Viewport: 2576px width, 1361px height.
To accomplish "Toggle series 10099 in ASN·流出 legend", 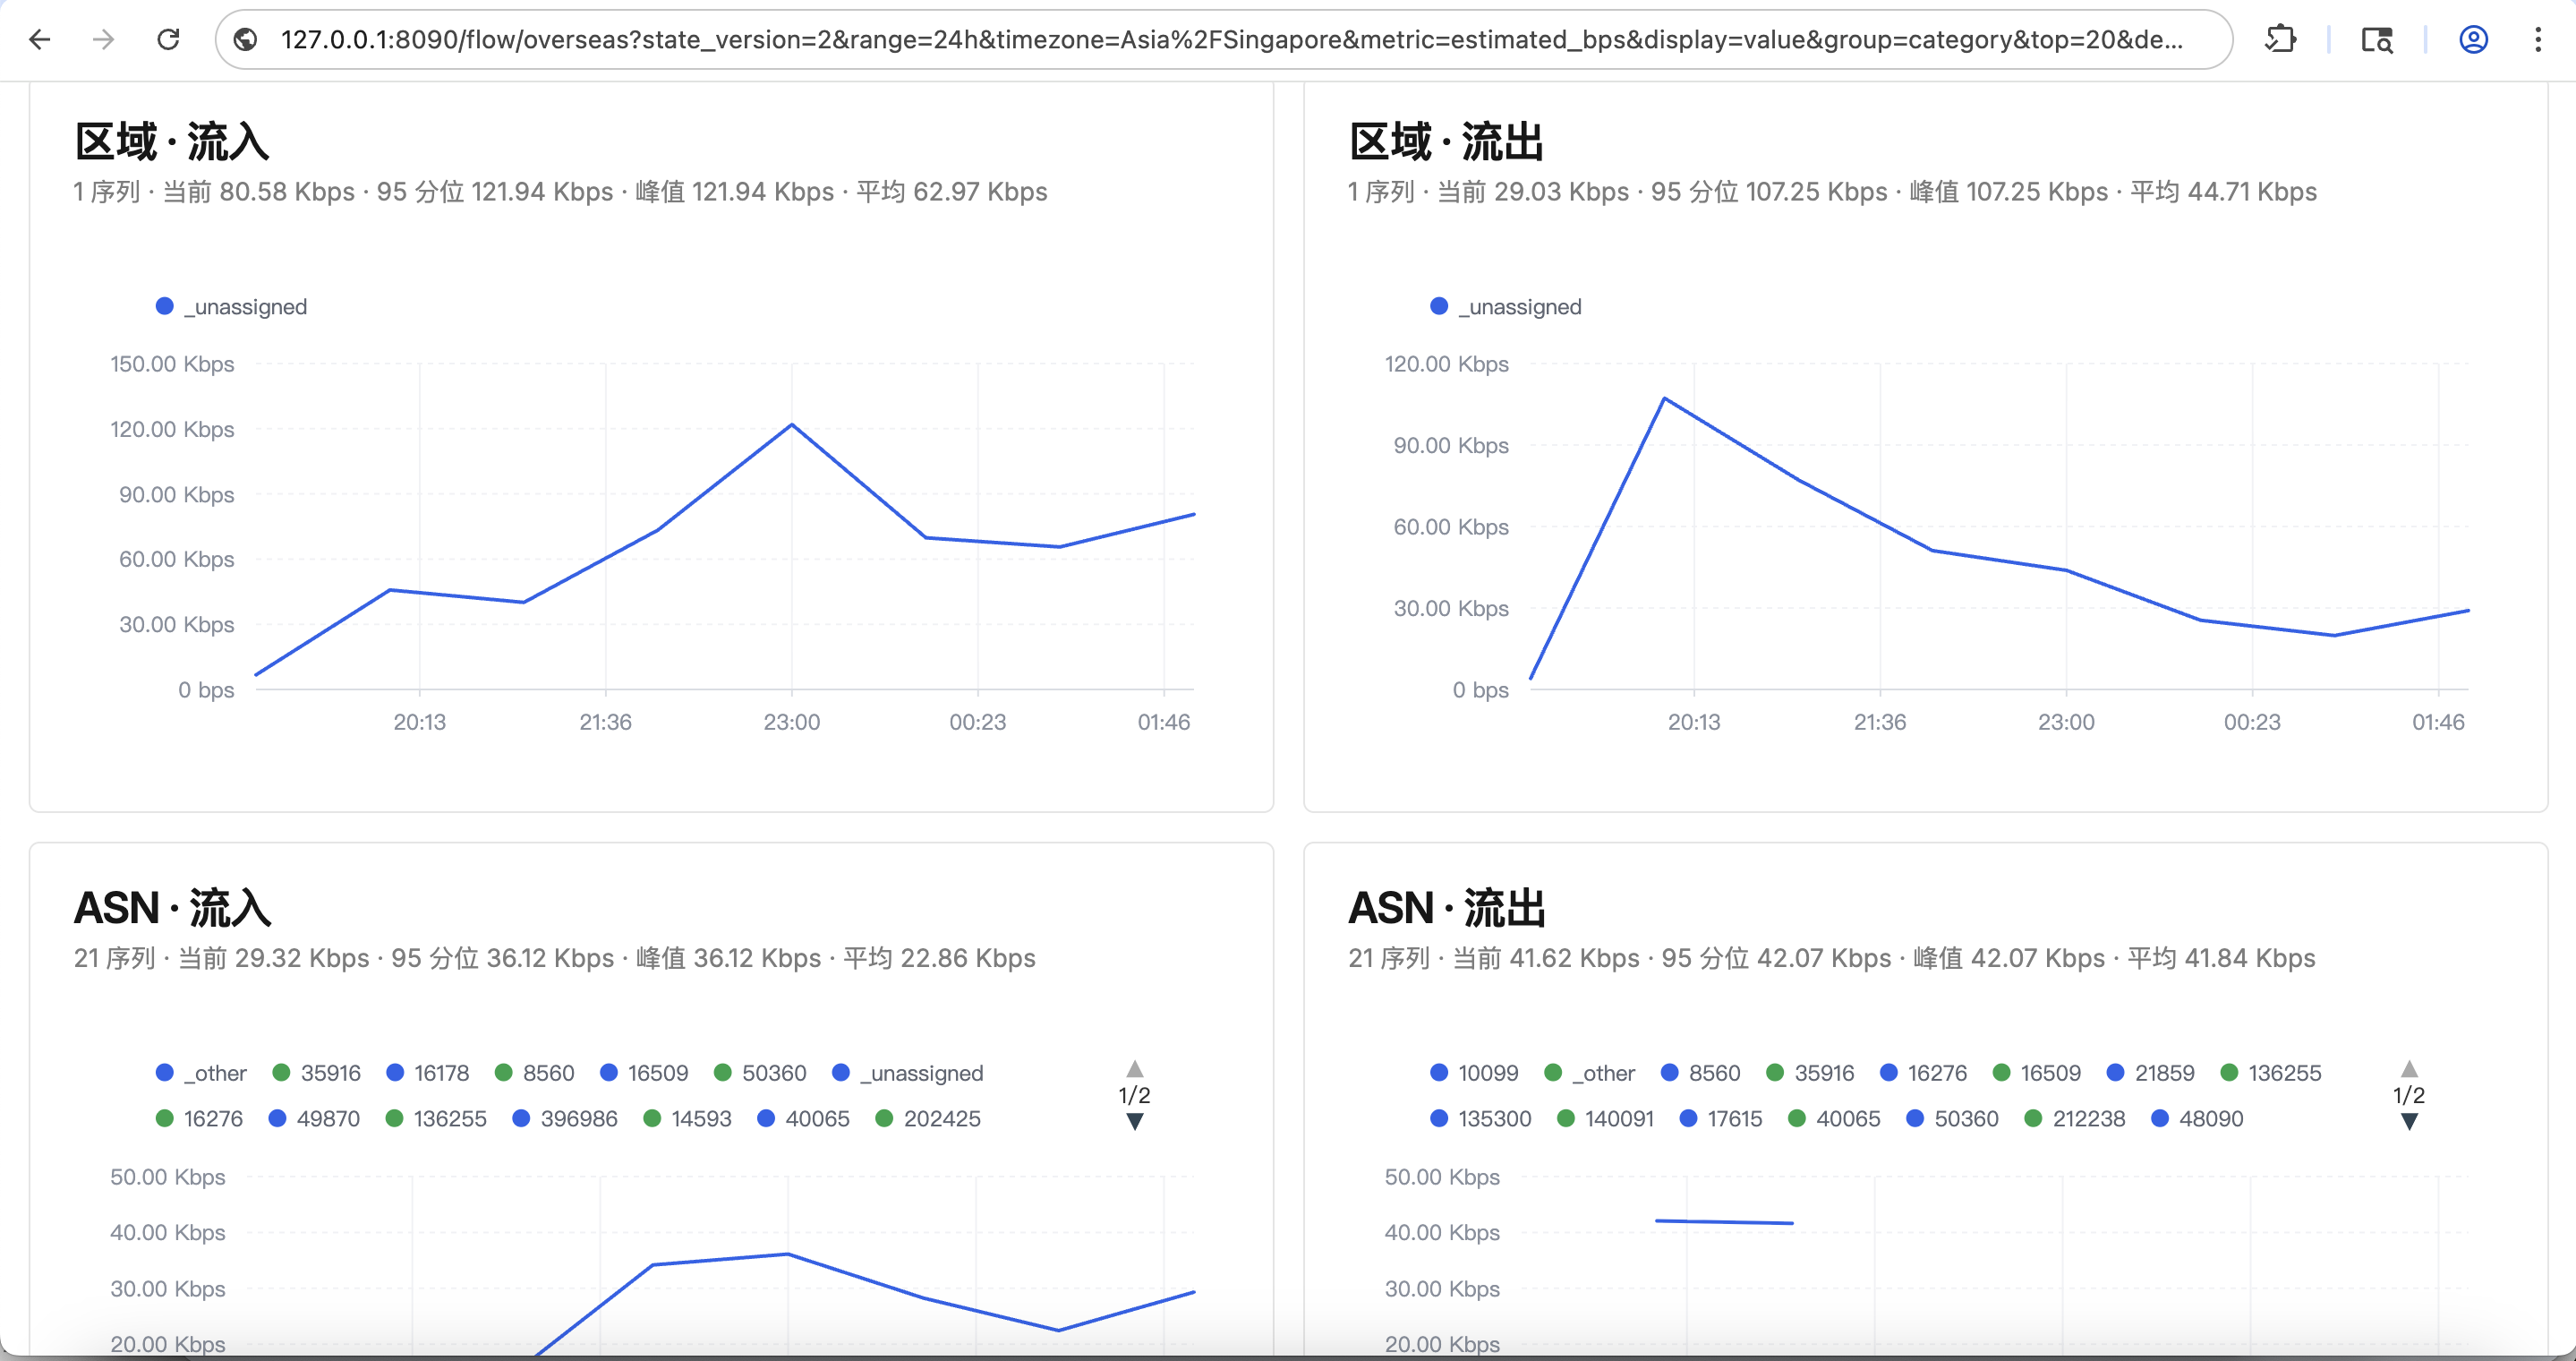I will pos(1474,1073).
